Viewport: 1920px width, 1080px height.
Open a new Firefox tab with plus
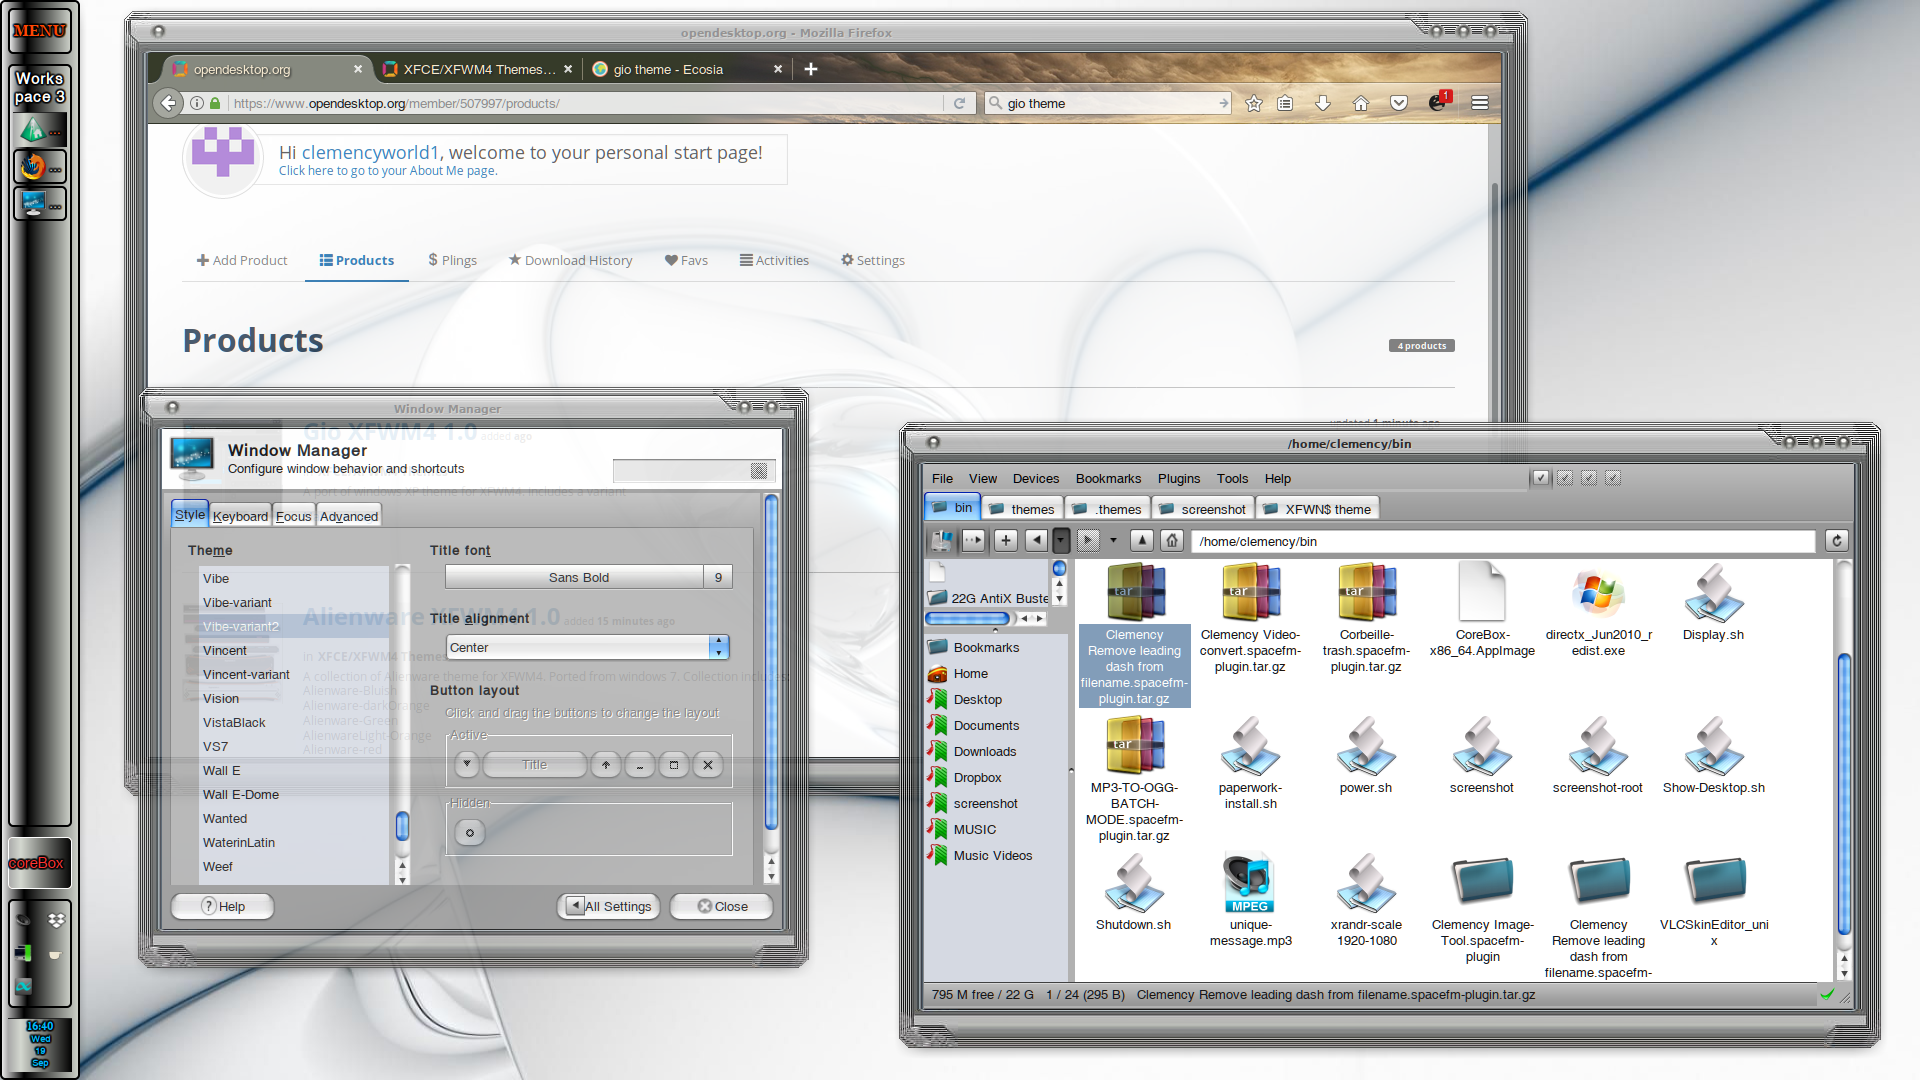811,69
